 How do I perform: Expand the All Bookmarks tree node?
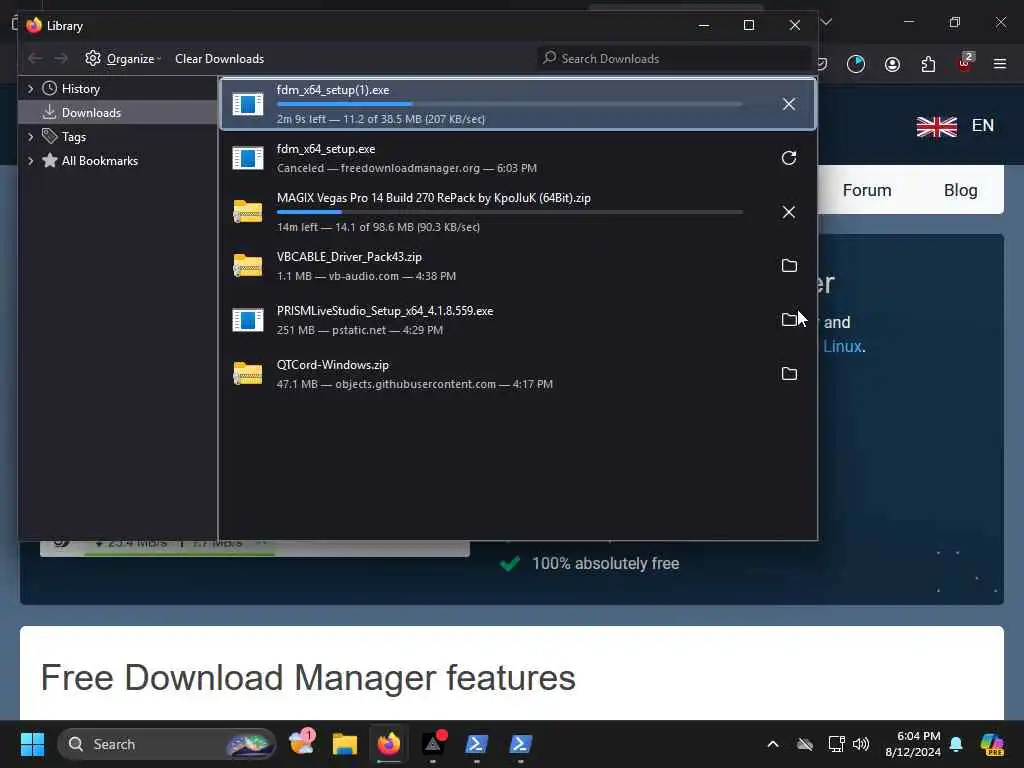tap(30, 161)
